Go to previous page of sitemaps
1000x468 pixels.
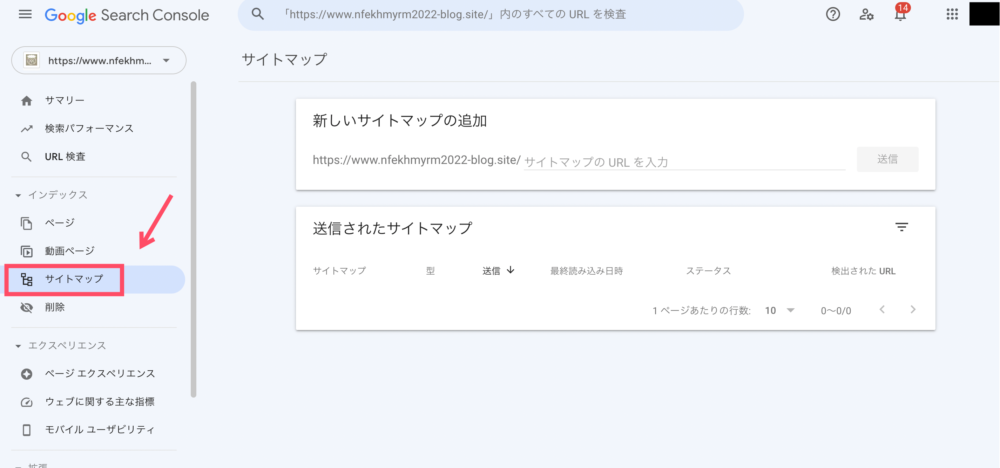click(x=883, y=310)
